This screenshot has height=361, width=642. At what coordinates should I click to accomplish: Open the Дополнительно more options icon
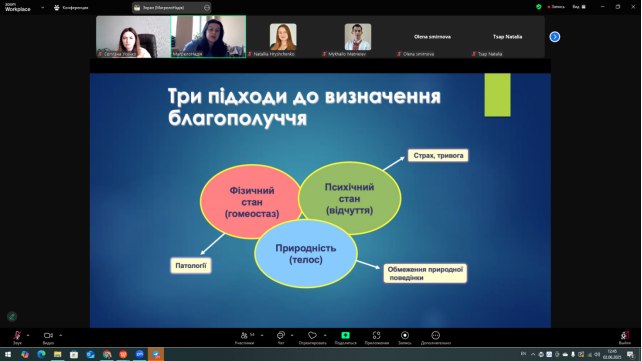coord(436,336)
